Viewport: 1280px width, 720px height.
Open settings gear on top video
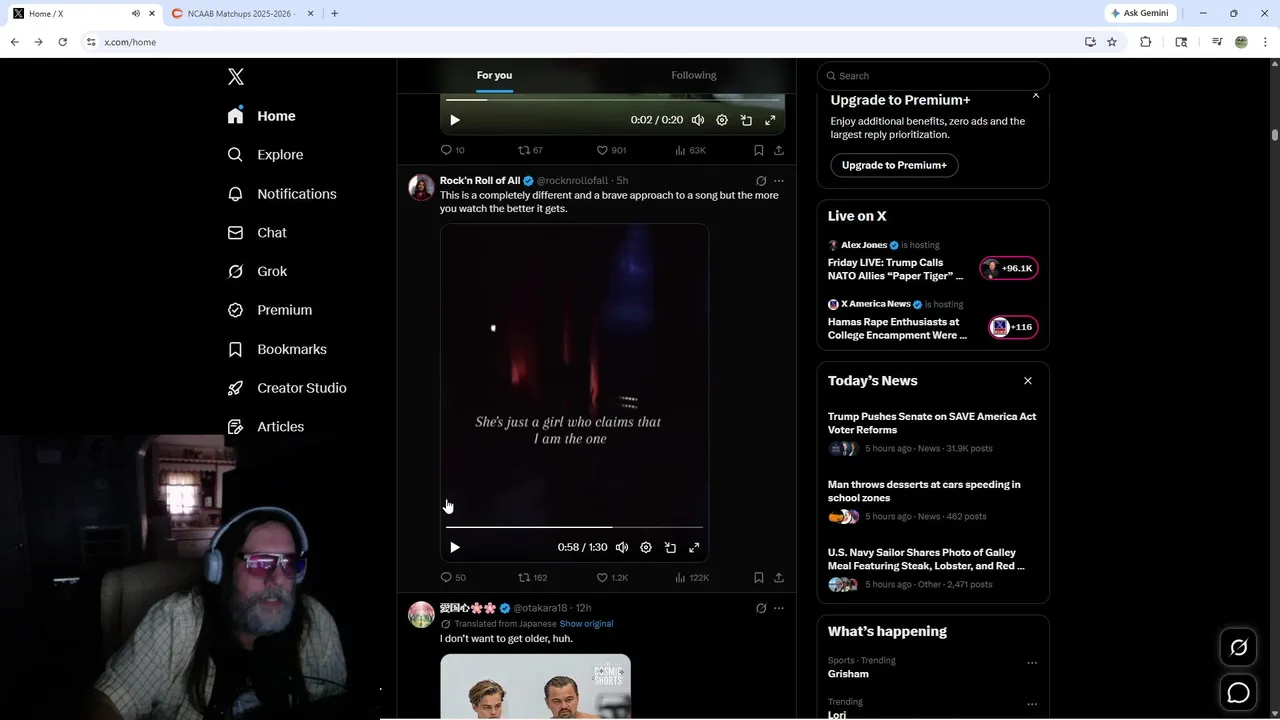click(722, 120)
